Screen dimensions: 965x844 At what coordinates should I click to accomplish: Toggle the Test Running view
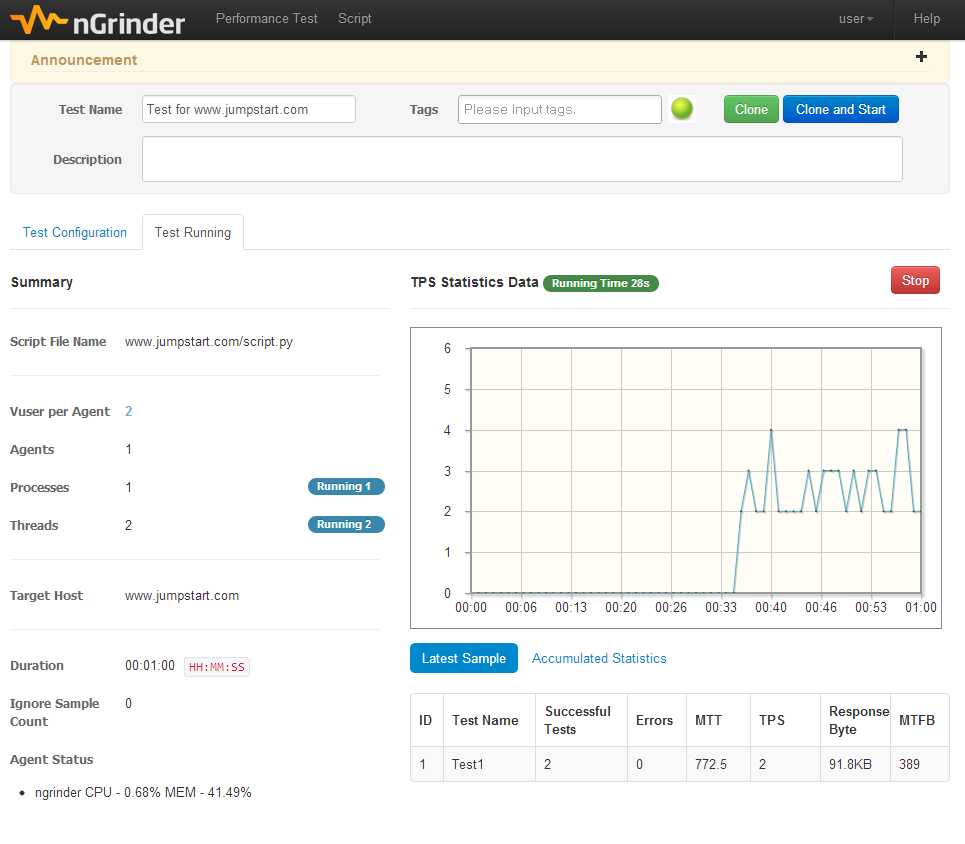coord(192,232)
